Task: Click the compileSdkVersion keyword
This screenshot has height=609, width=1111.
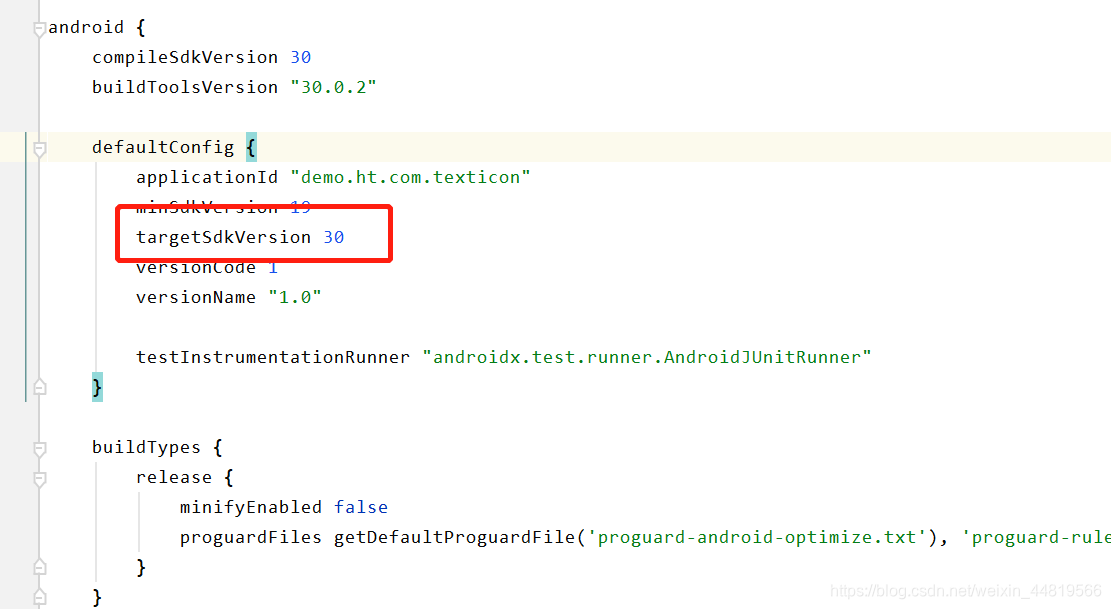Action: tap(185, 57)
